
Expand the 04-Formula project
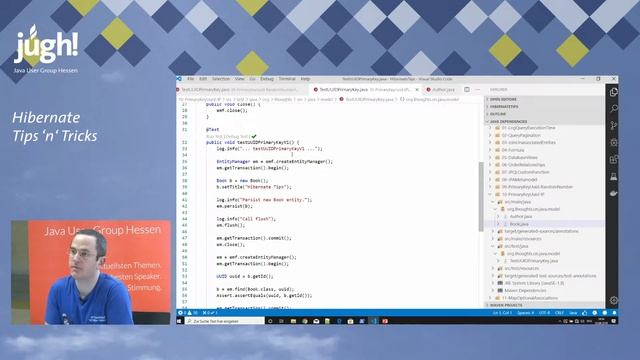[x=491, y=150]
